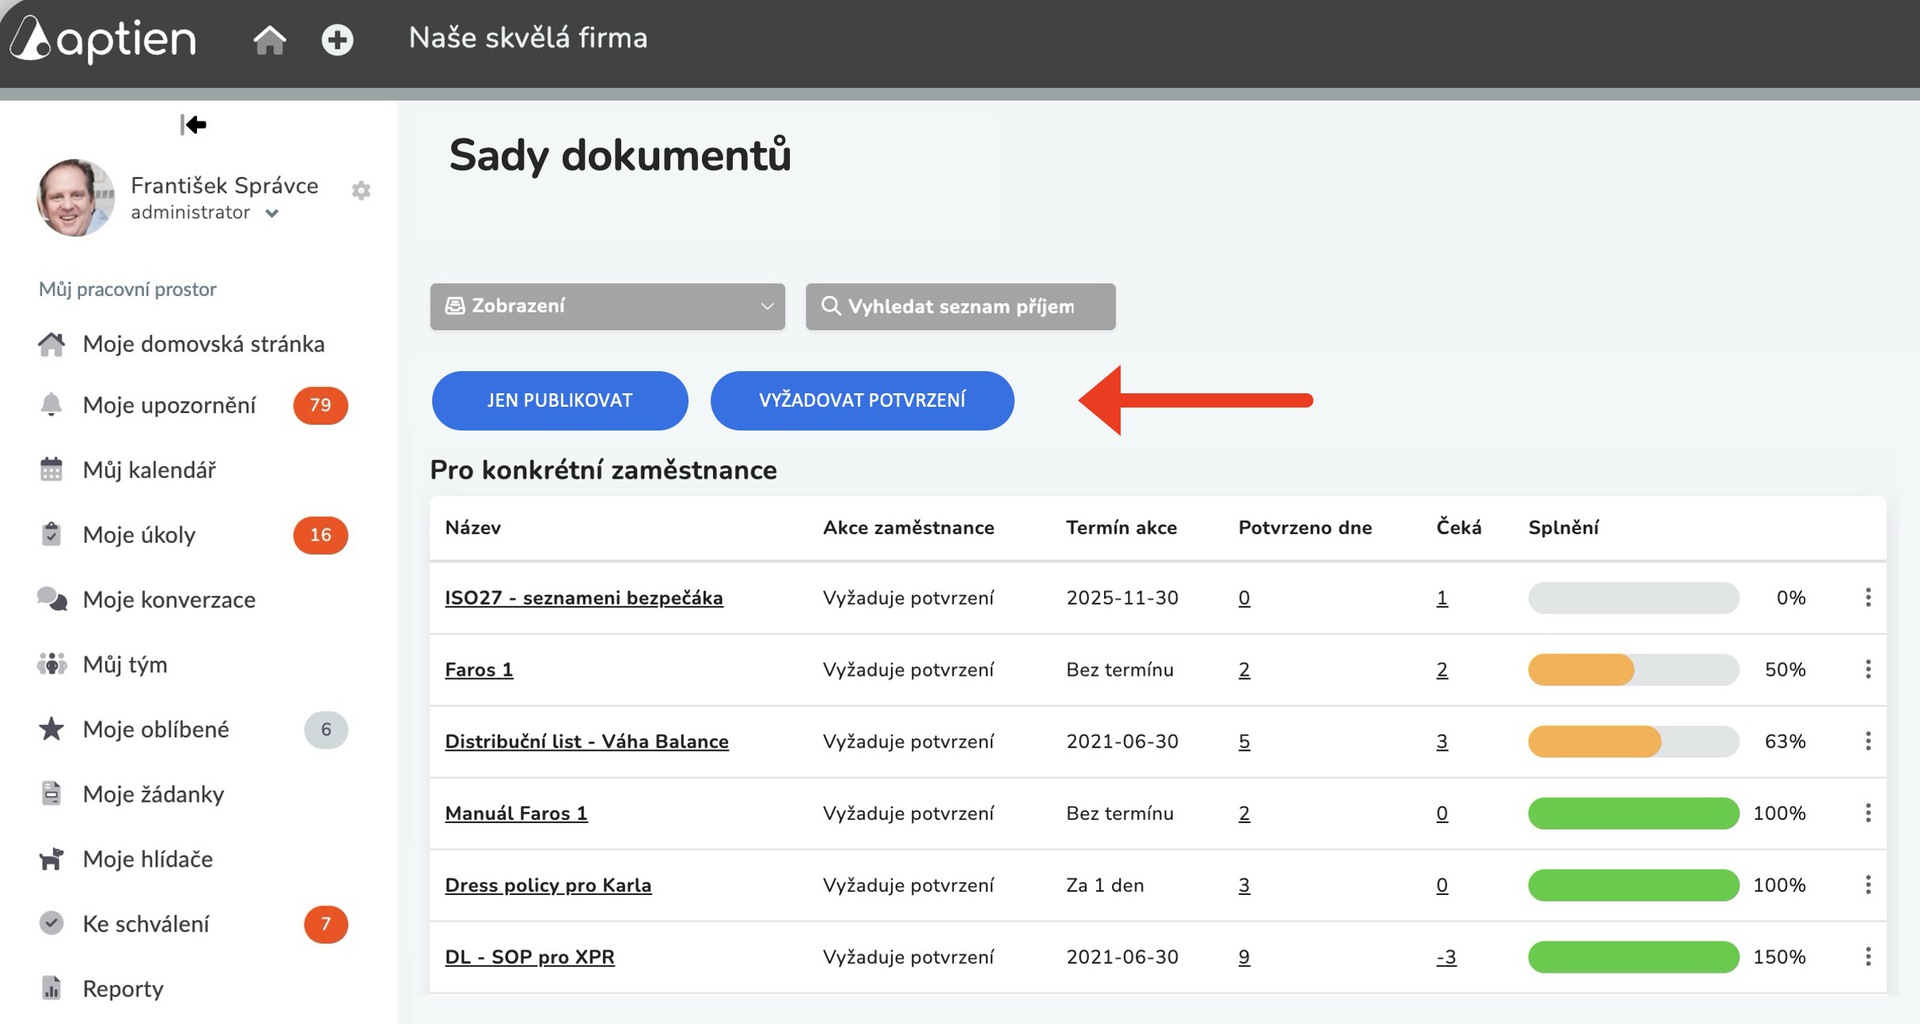Click the 7 approvals badge
Screen dimensions: 1920x1024
(326, 924)
